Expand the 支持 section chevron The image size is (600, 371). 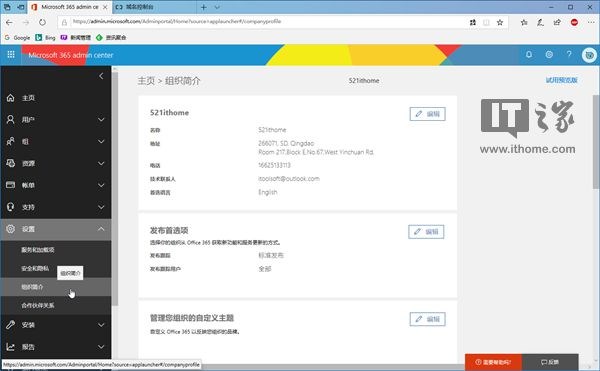coord(101,207)
